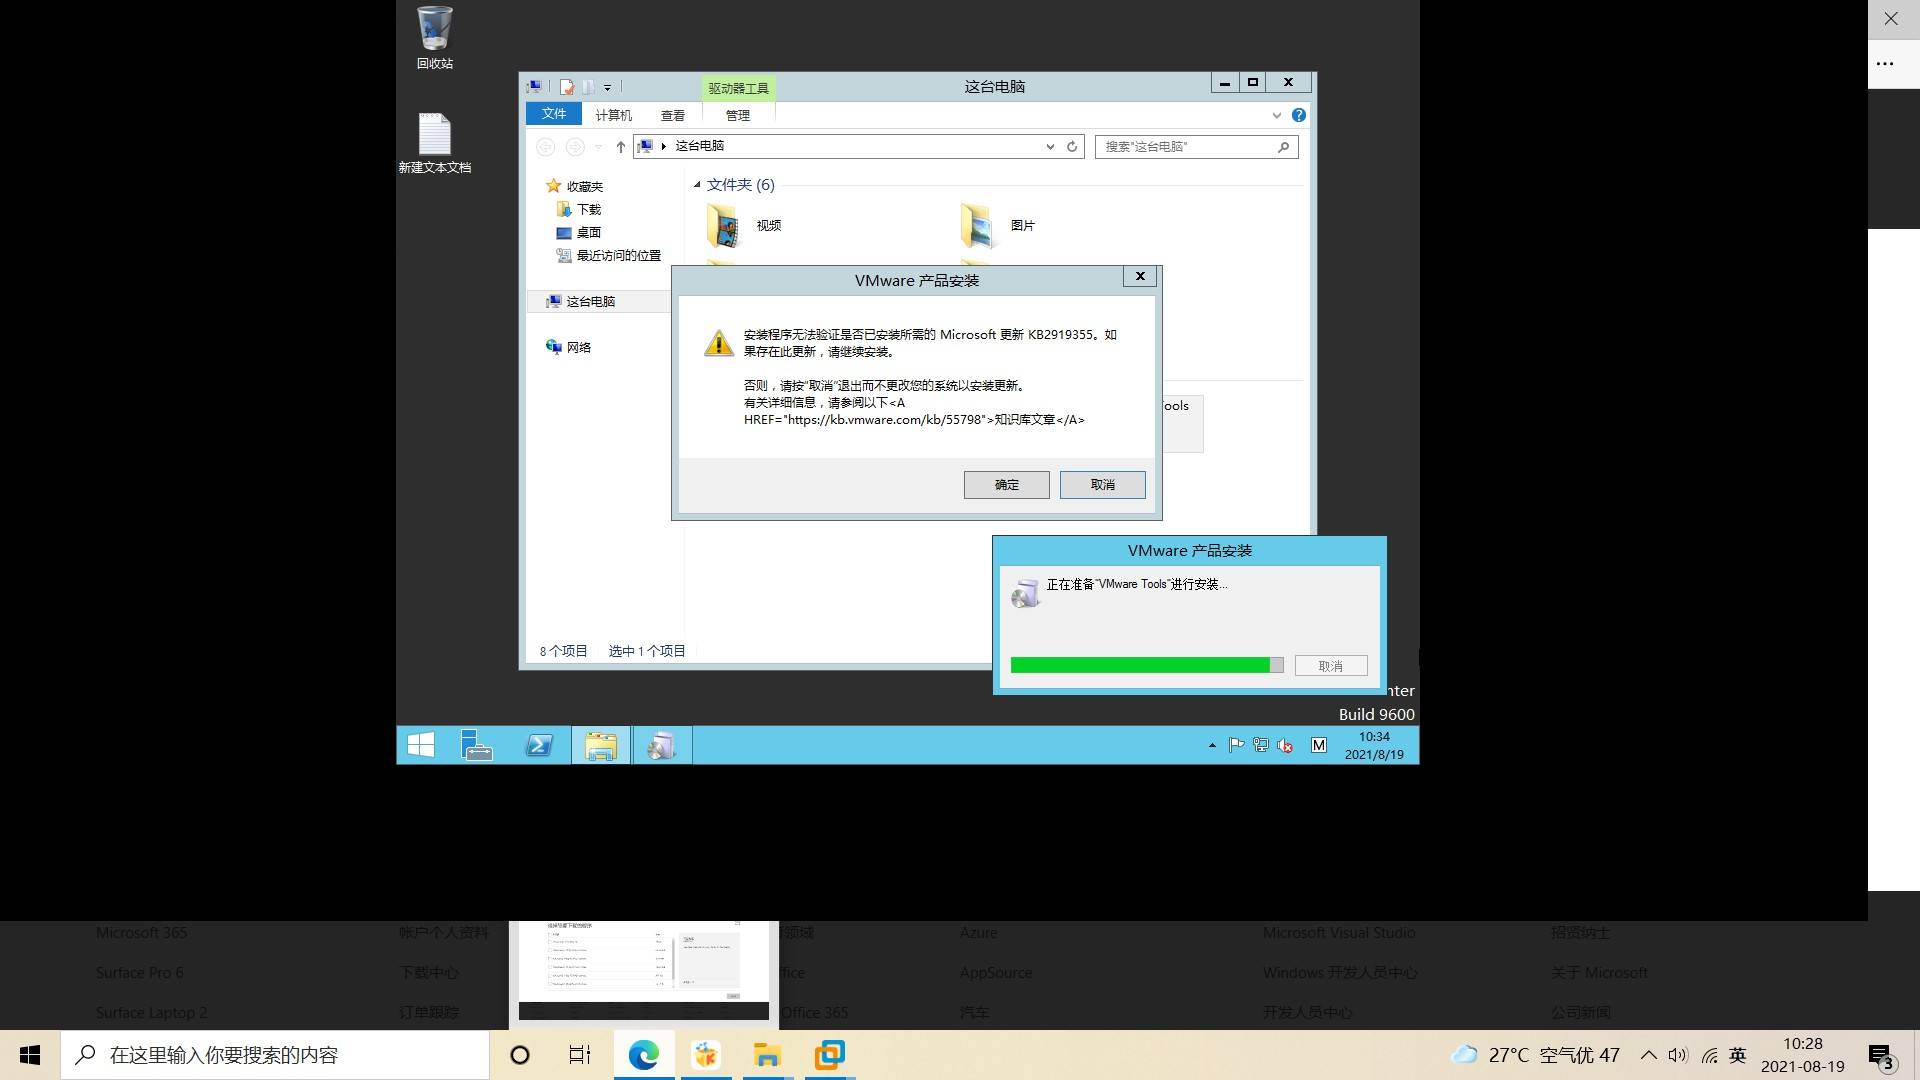
Task: Close the VMware 产品安装 warning dialog
Action: pos(1140,277)
